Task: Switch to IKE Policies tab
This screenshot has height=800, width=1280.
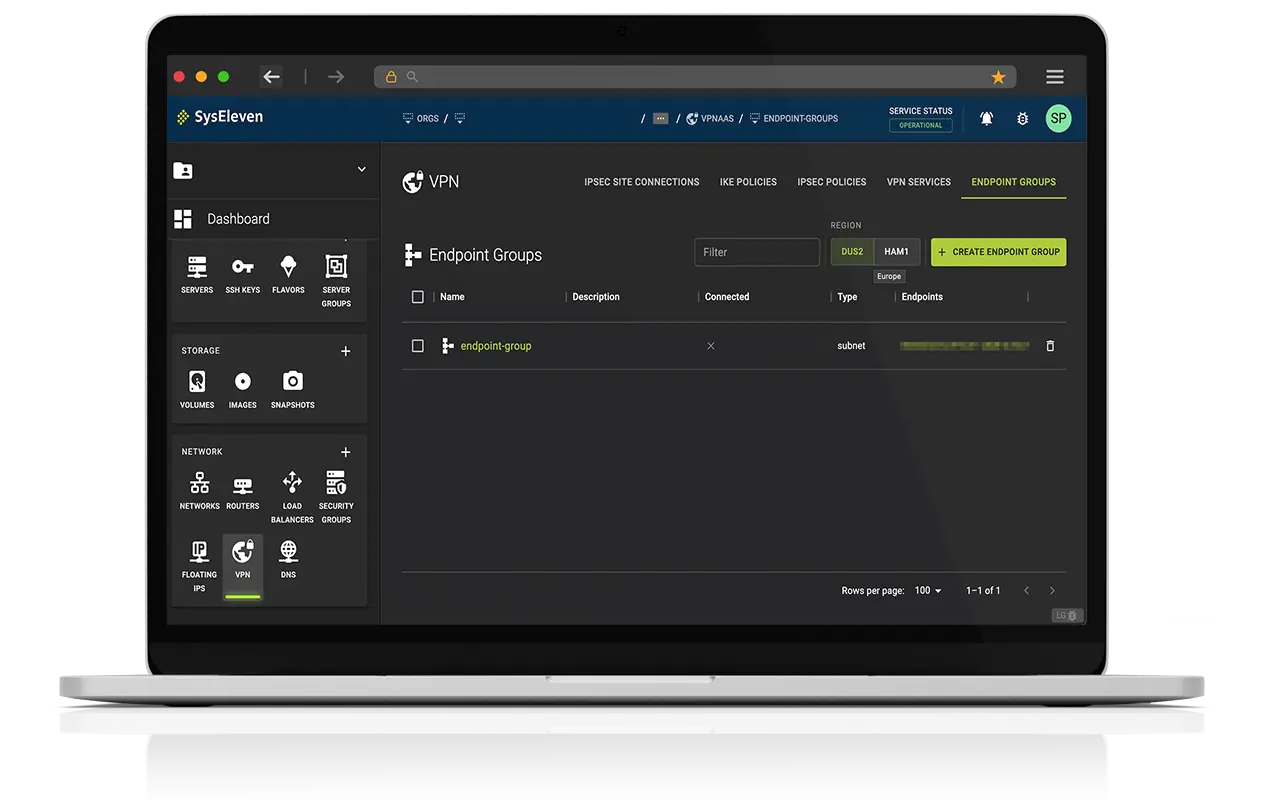Action: click(x=748, y=182)
